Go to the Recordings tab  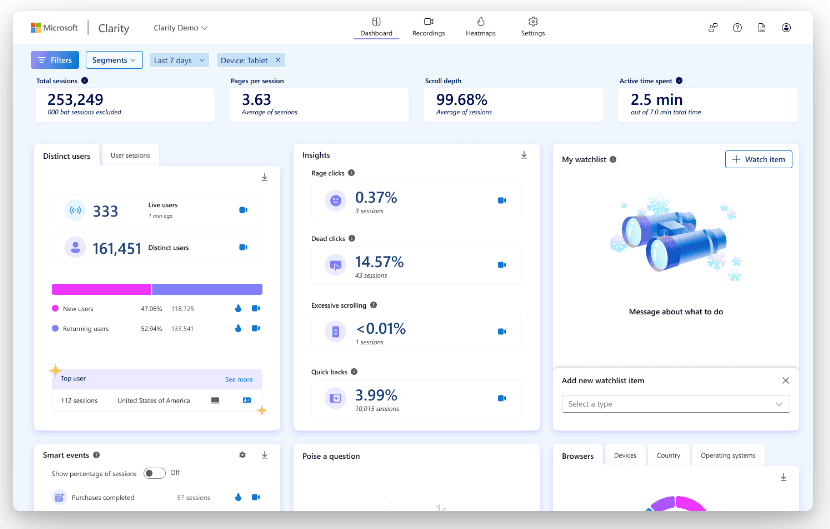pyautogui.click(x=429, y=27)
